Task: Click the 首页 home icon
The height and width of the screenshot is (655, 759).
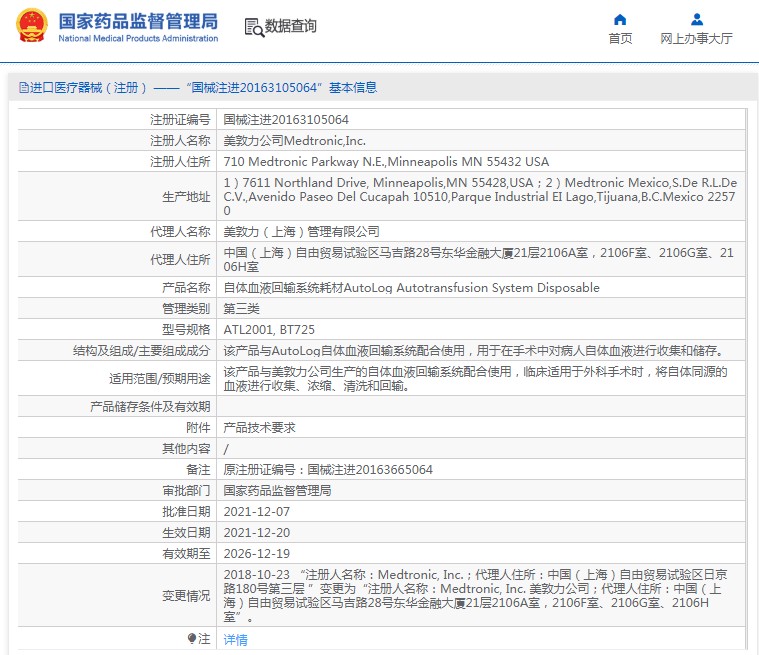Action: coord(620,19)
